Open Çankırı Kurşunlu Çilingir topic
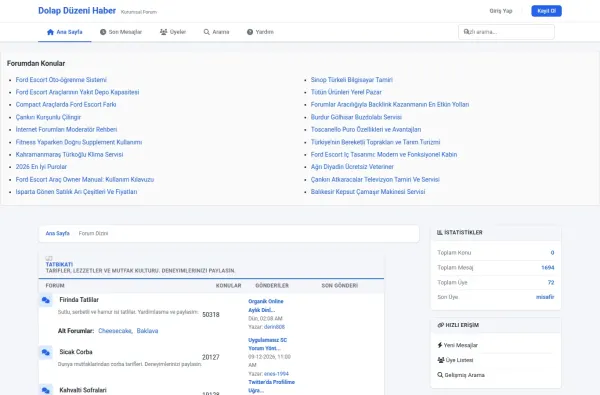 coord(48,117)
